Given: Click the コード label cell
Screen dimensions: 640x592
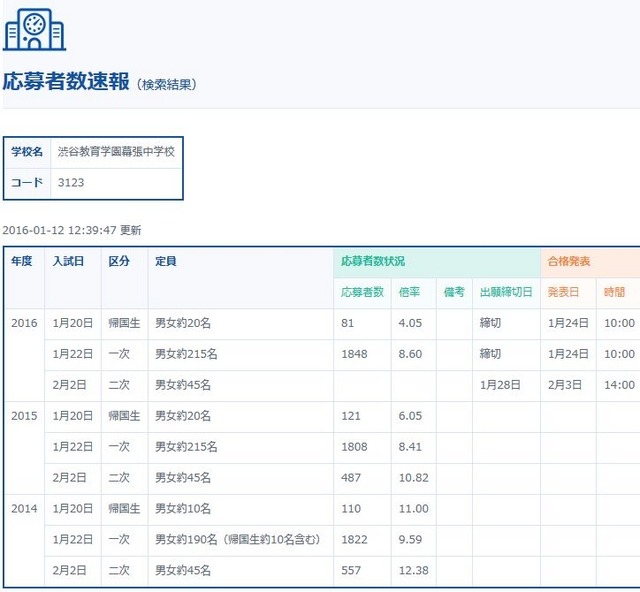Looking at the screenshot, I should click(x=27, y=182).
